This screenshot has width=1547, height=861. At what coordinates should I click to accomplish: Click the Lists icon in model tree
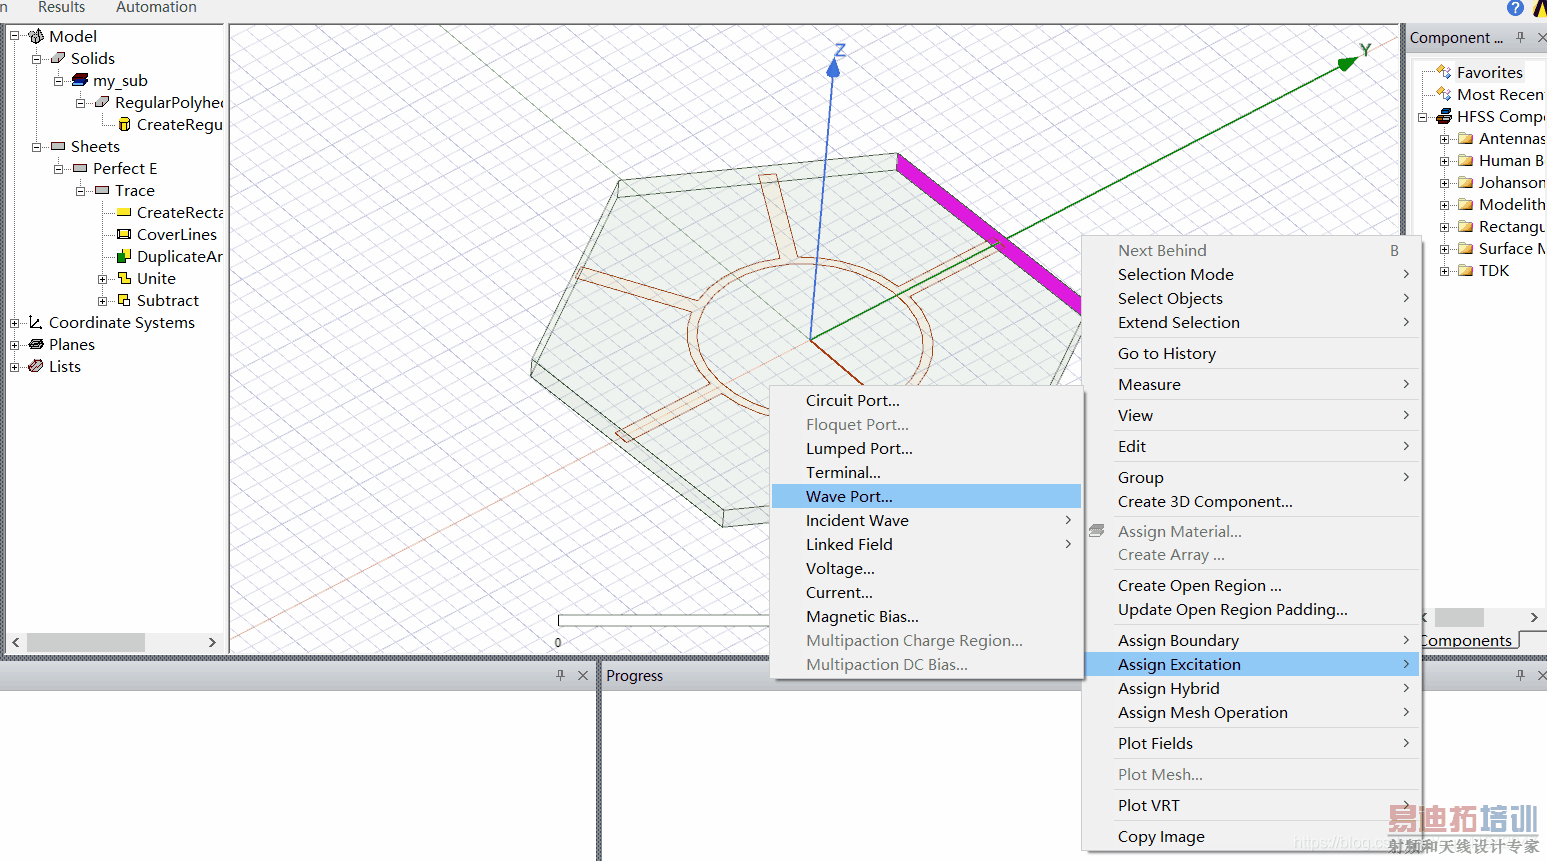36,366
